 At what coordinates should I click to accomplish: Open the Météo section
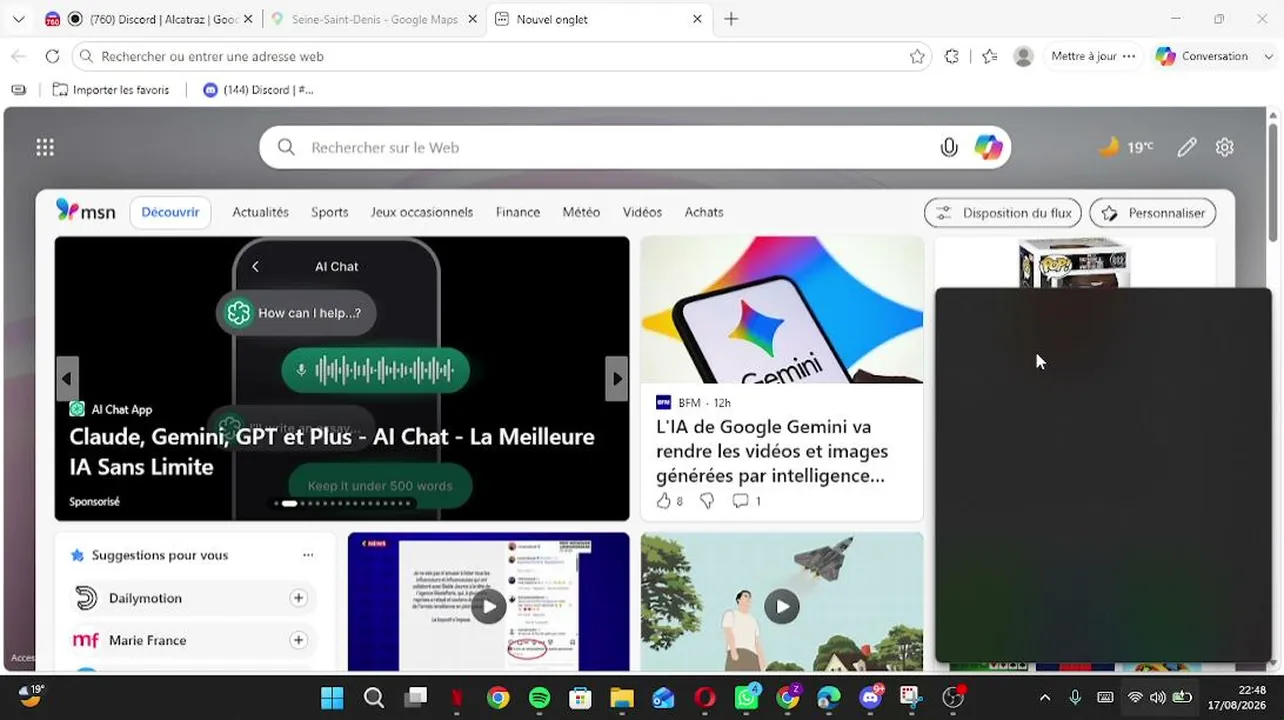click(x=581, y=212)
